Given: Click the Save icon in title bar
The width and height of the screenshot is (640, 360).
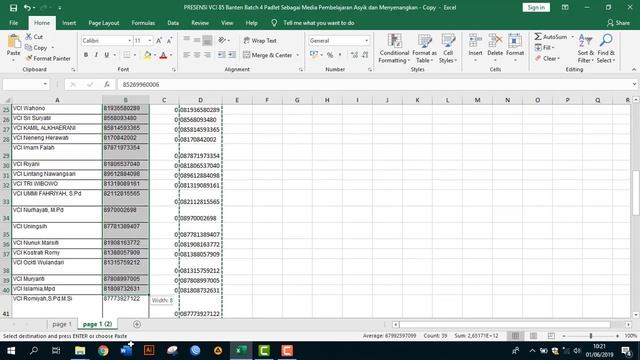Looking at the screenshot, I should (13, 8).
